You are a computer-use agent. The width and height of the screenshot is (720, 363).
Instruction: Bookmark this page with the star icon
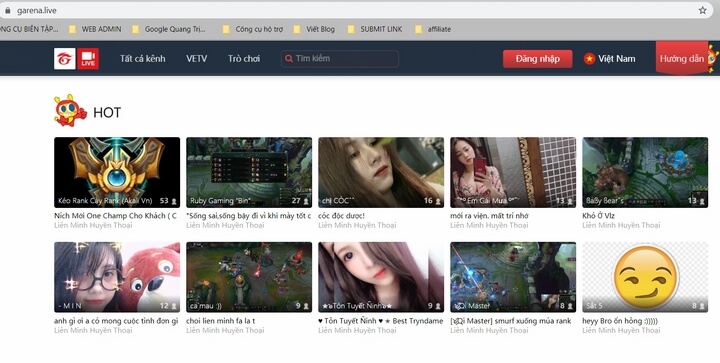(x=703, y=10)
